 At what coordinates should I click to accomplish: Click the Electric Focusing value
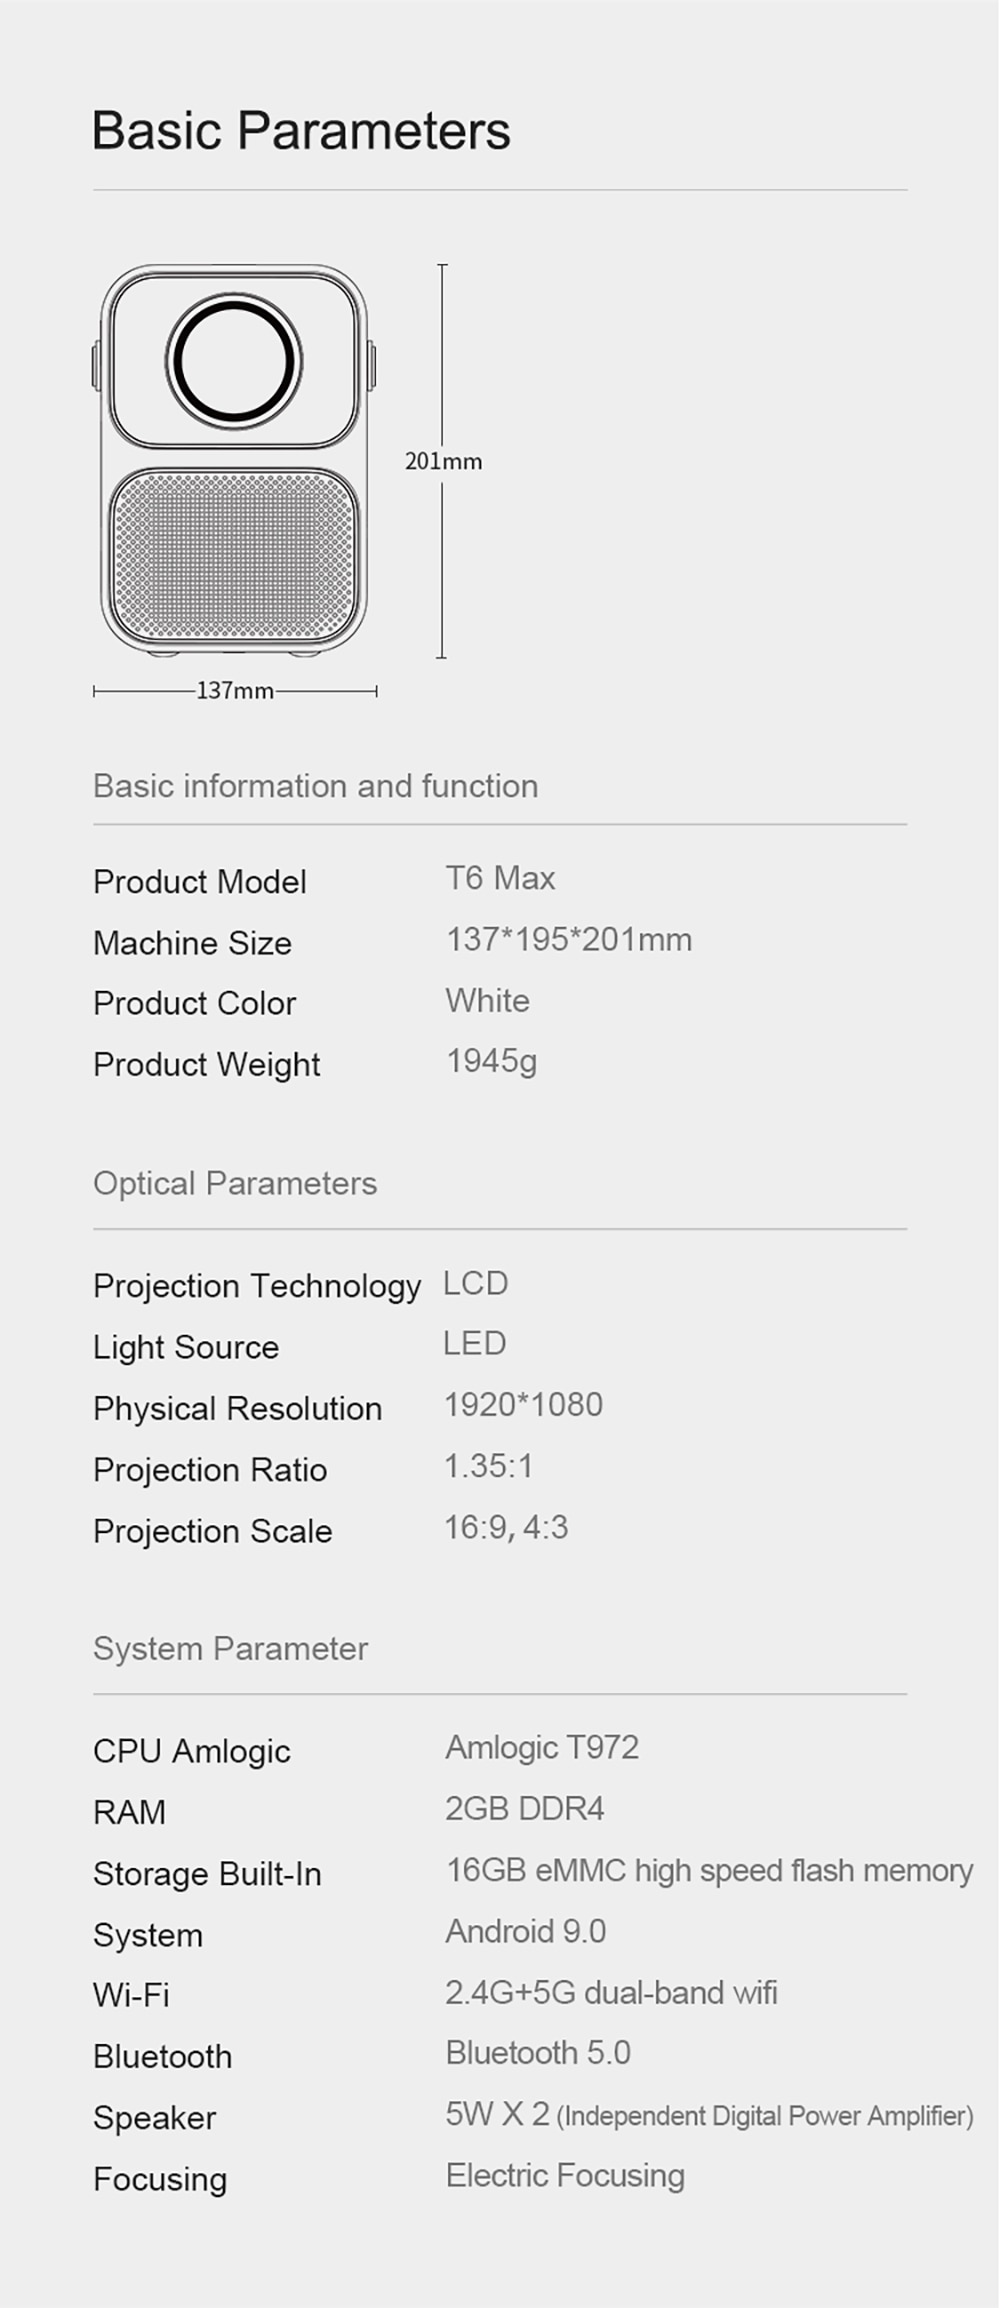(x=565, y=2175)
